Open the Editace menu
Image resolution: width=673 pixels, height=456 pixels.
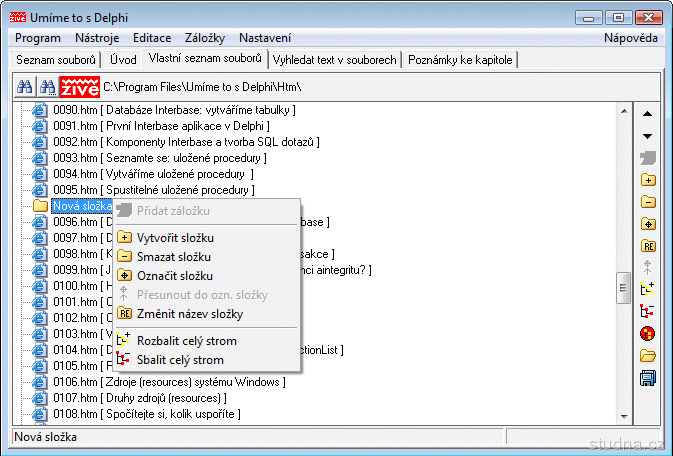[x=152, y=38]
